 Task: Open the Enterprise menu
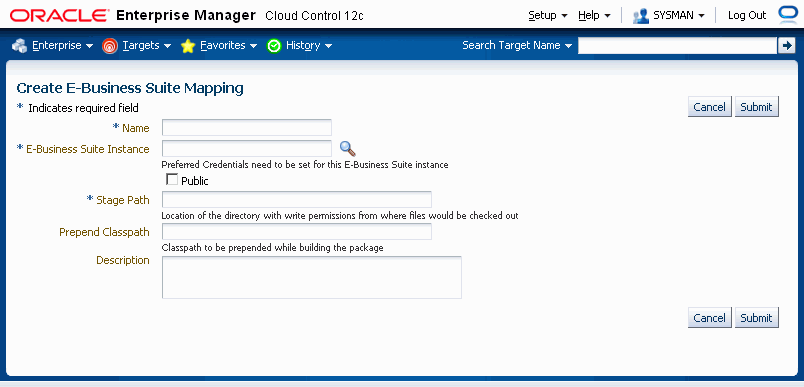pos(63,46)
